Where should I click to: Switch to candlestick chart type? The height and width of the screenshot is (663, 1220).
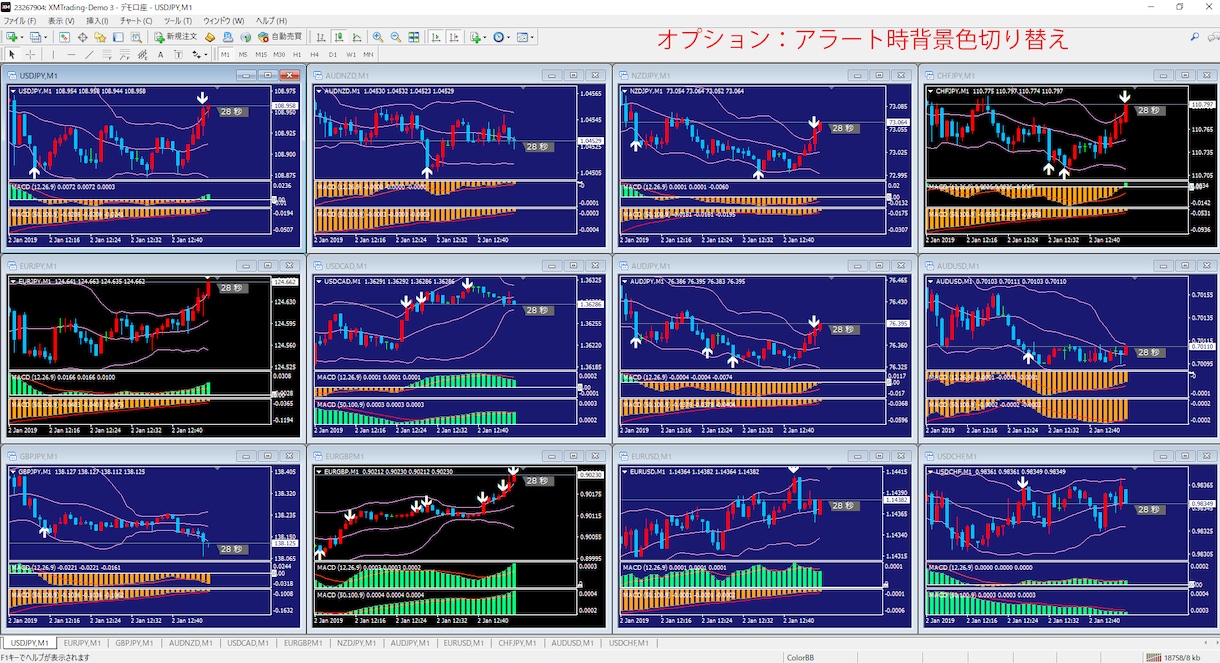coord(340,37)
